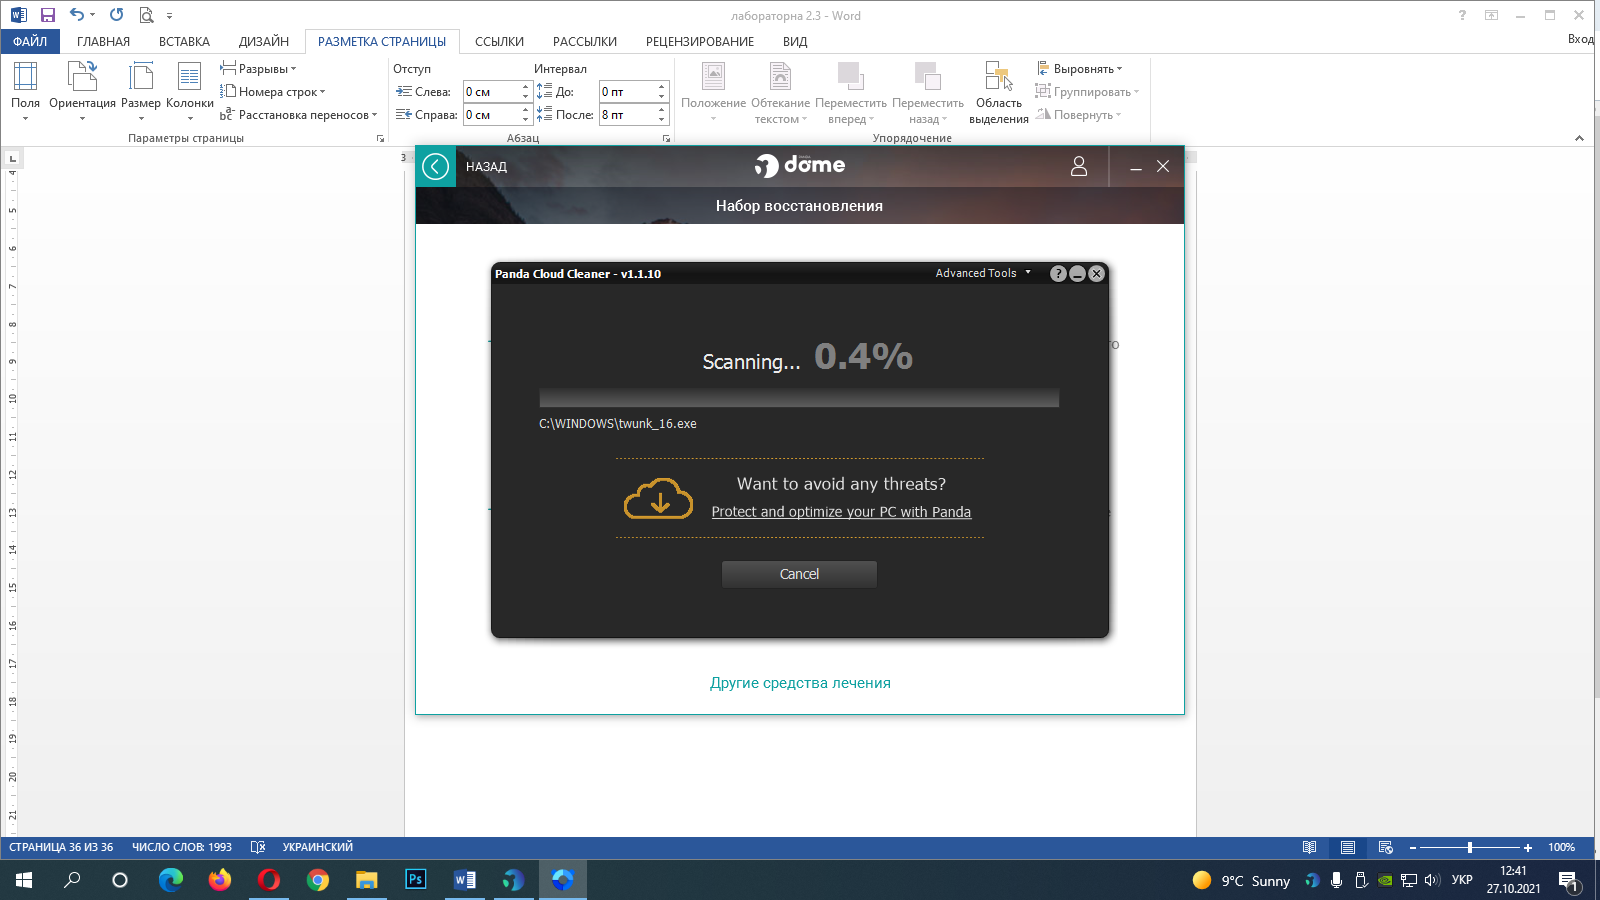
Task: Open Photoshop from the taskbar
Action: 416,880
